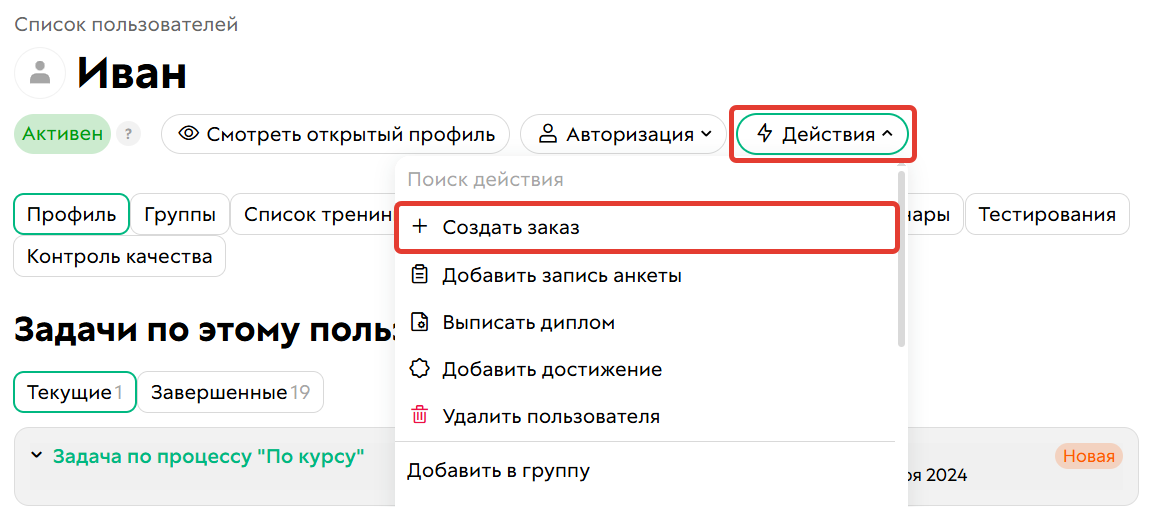This screenshot has width=1157, height=507.
Task: Show the Текущие tasks tab
Action: (x=75, y=392)
